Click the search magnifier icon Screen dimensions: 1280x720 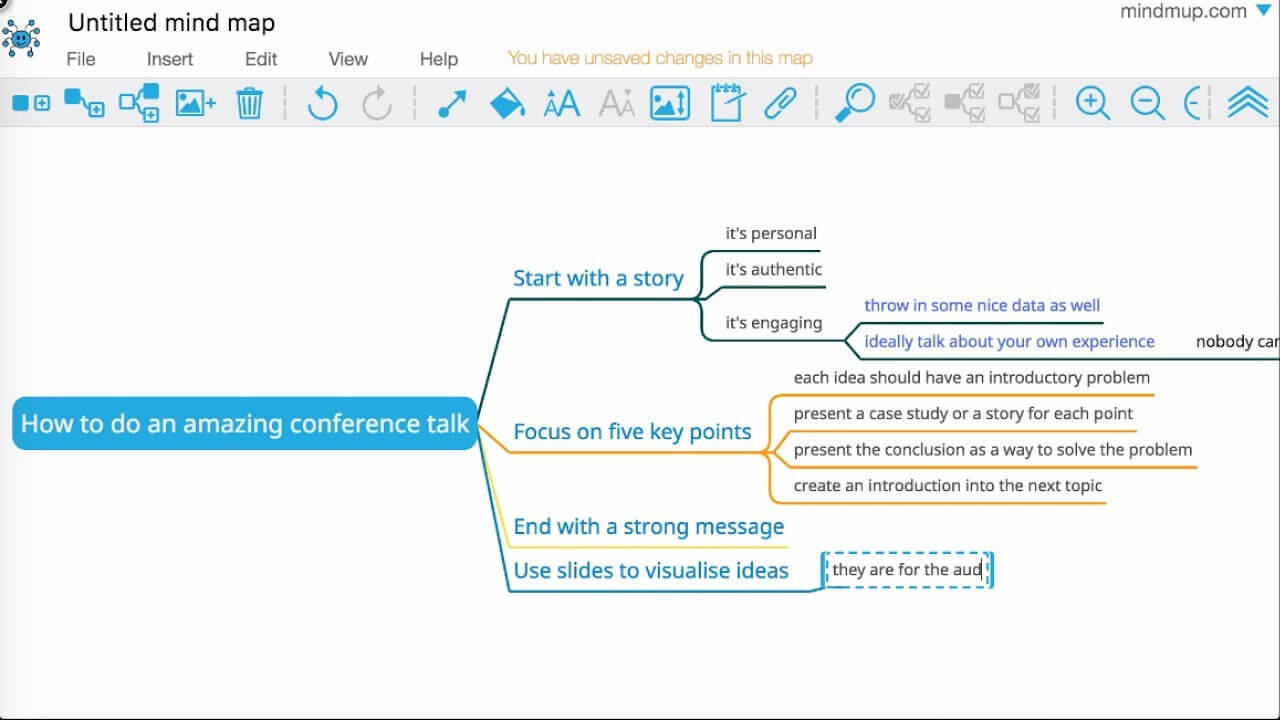[854, 102]
